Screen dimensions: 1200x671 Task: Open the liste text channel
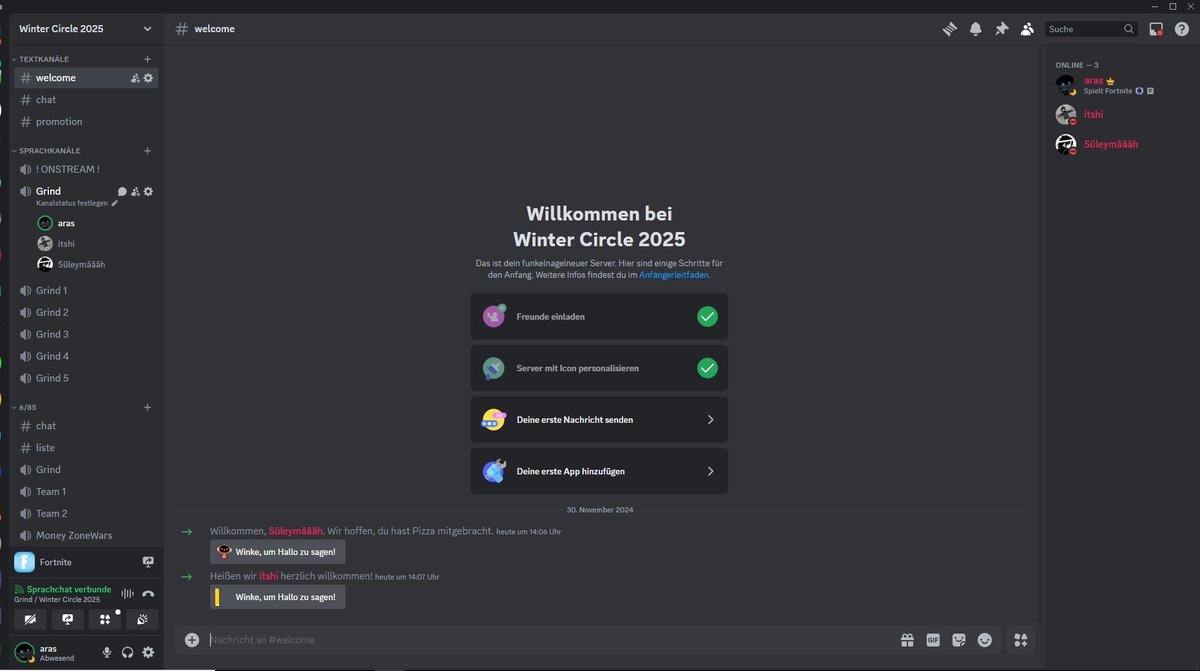coord(86,448)
